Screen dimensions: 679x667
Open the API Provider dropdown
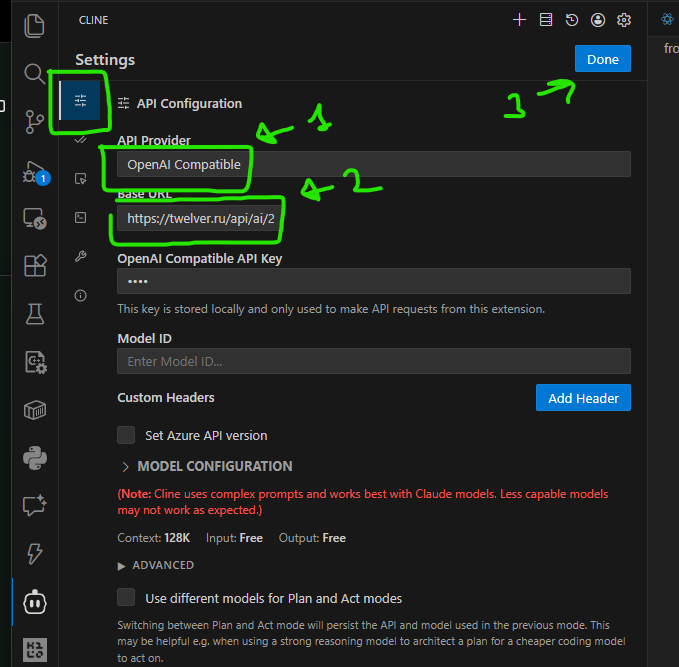pos(373,164)
